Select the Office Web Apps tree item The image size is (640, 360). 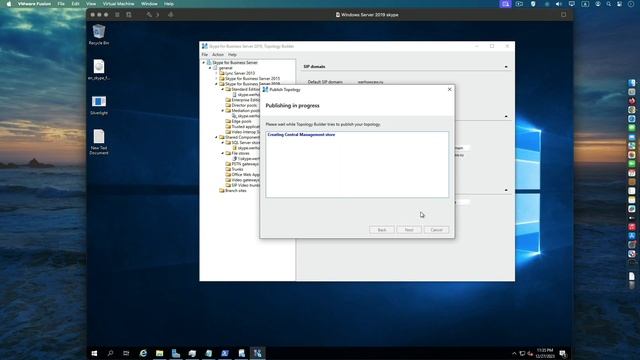click(246, 174)
